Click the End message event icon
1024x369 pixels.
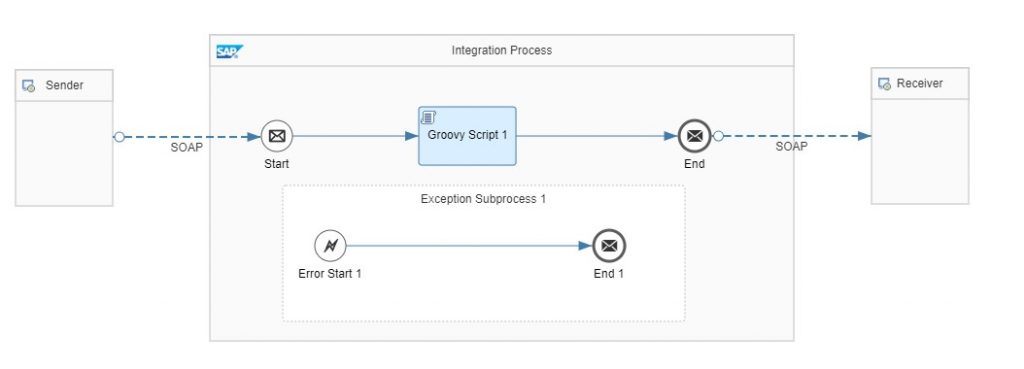(694, 136)
